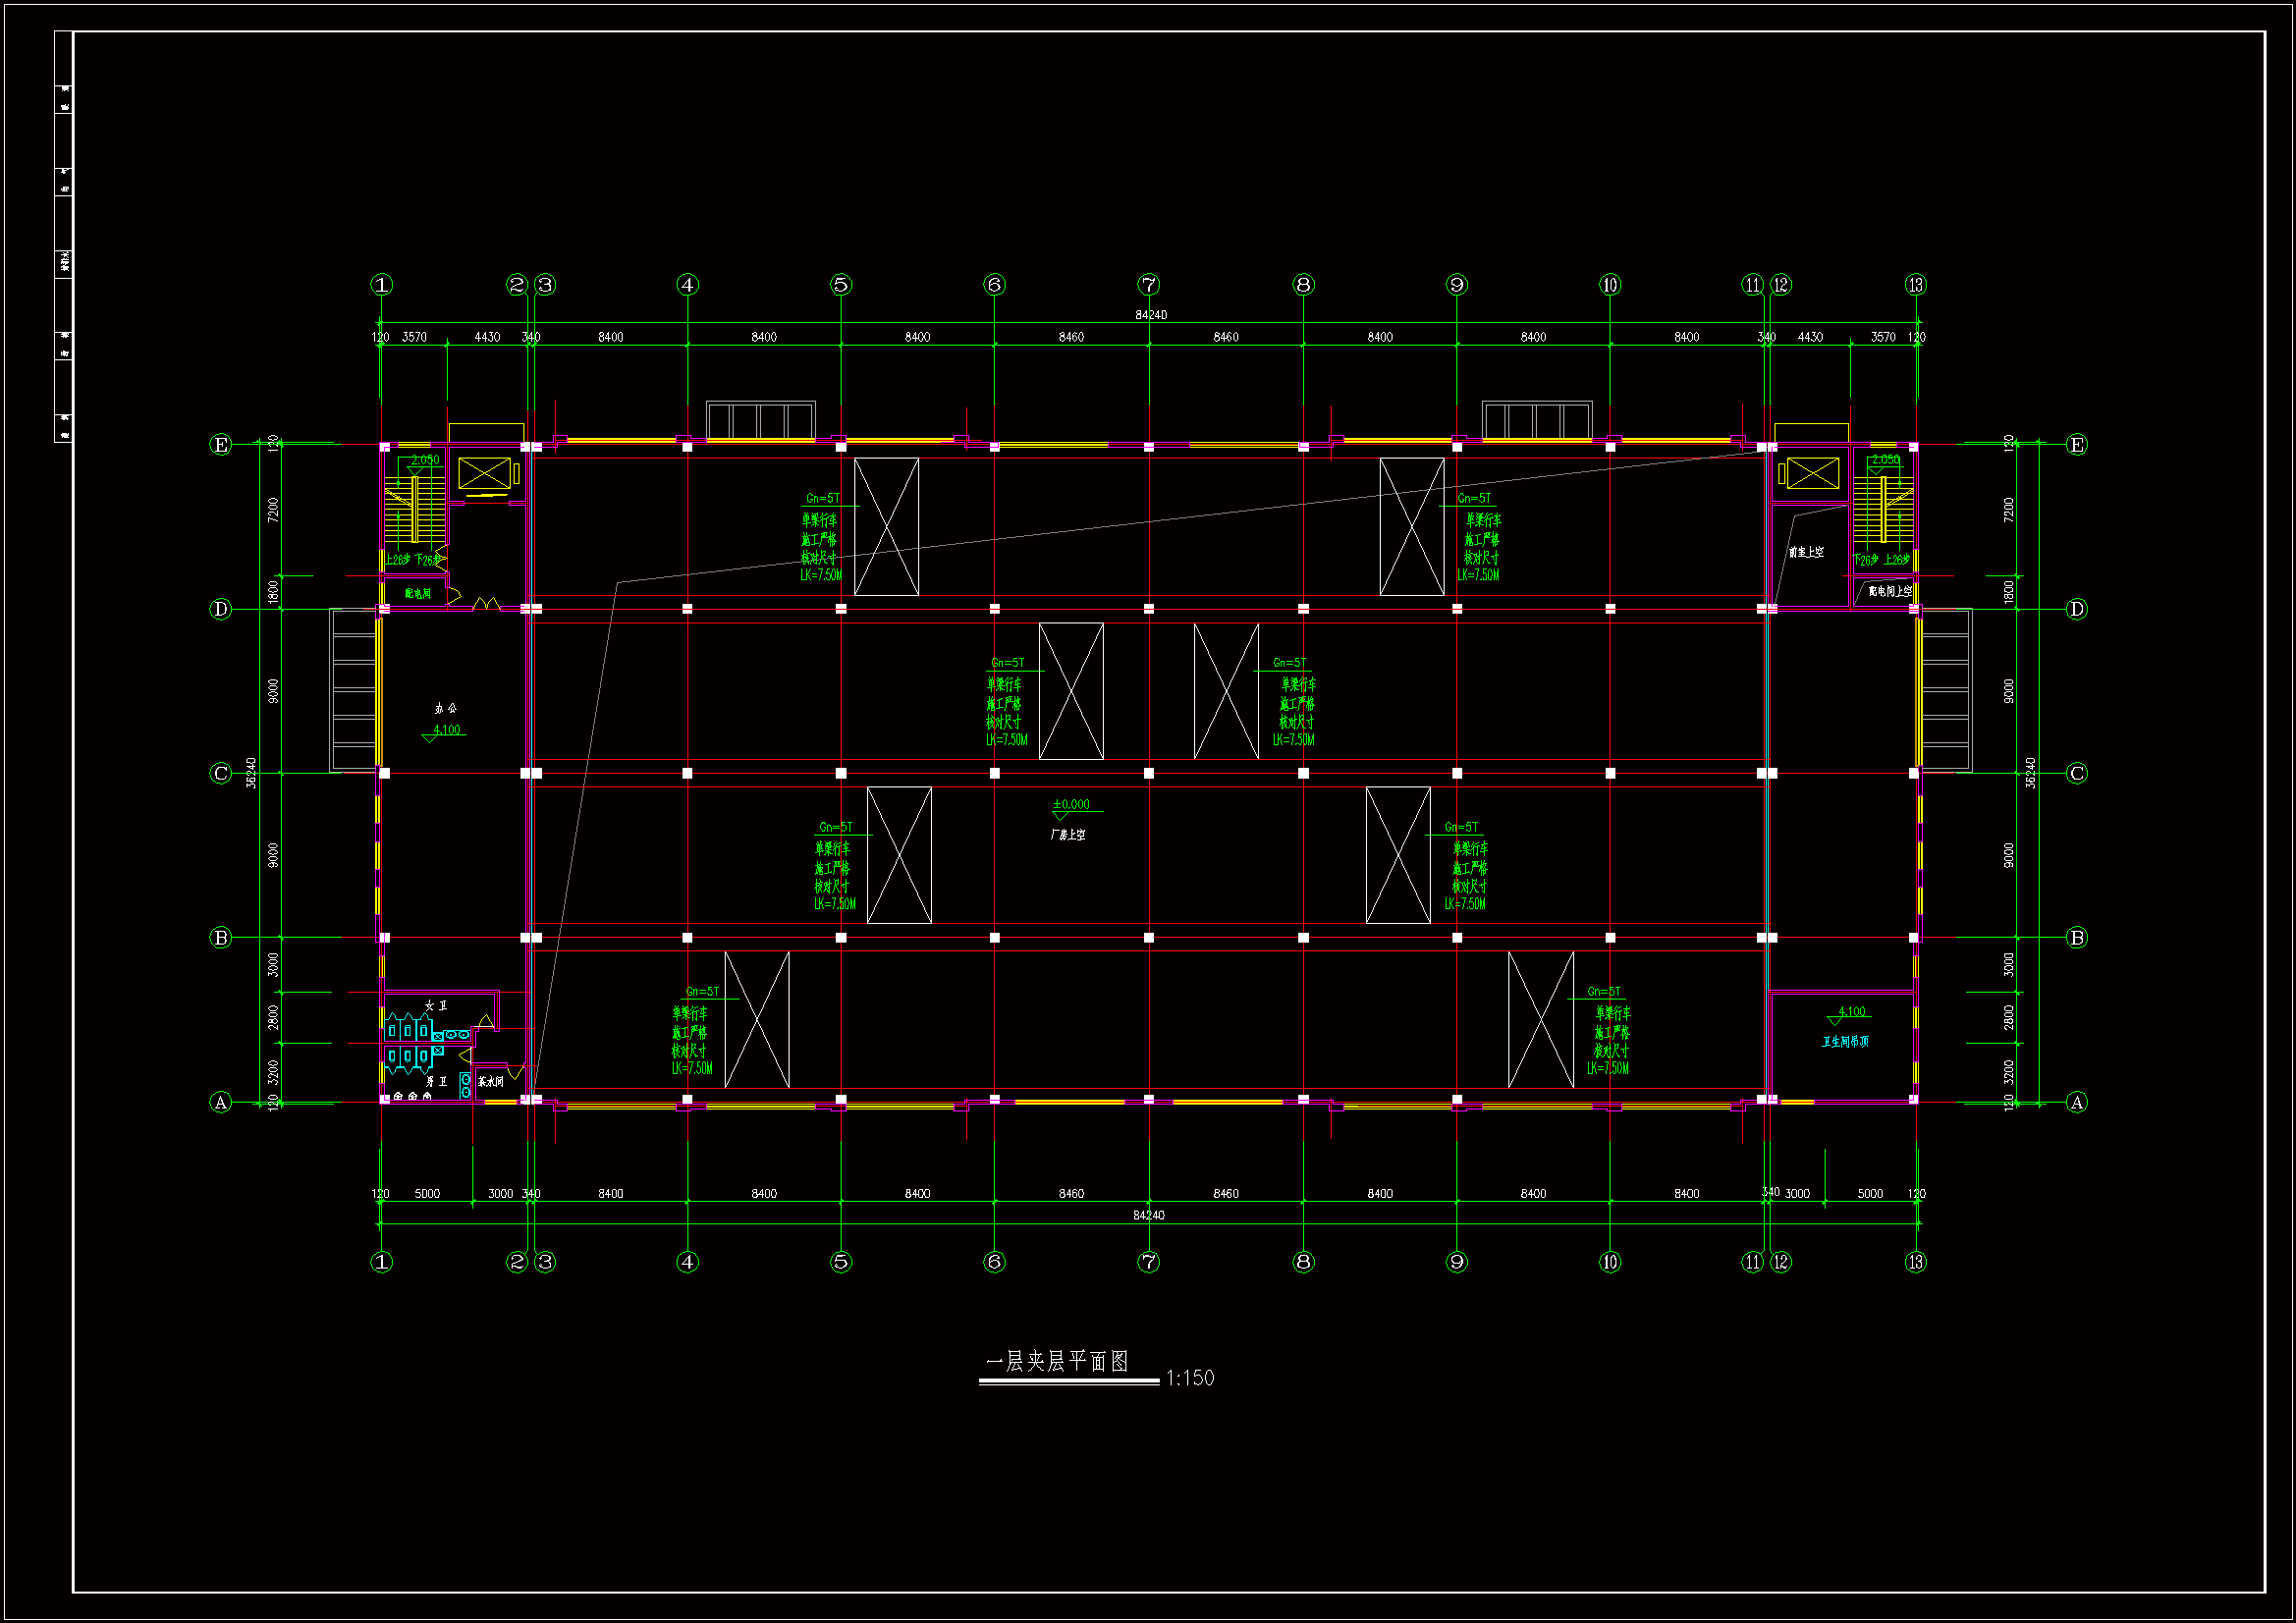
Task: Click the crane symbol in bay E-D near axis 5
Action: pos(886,527)
